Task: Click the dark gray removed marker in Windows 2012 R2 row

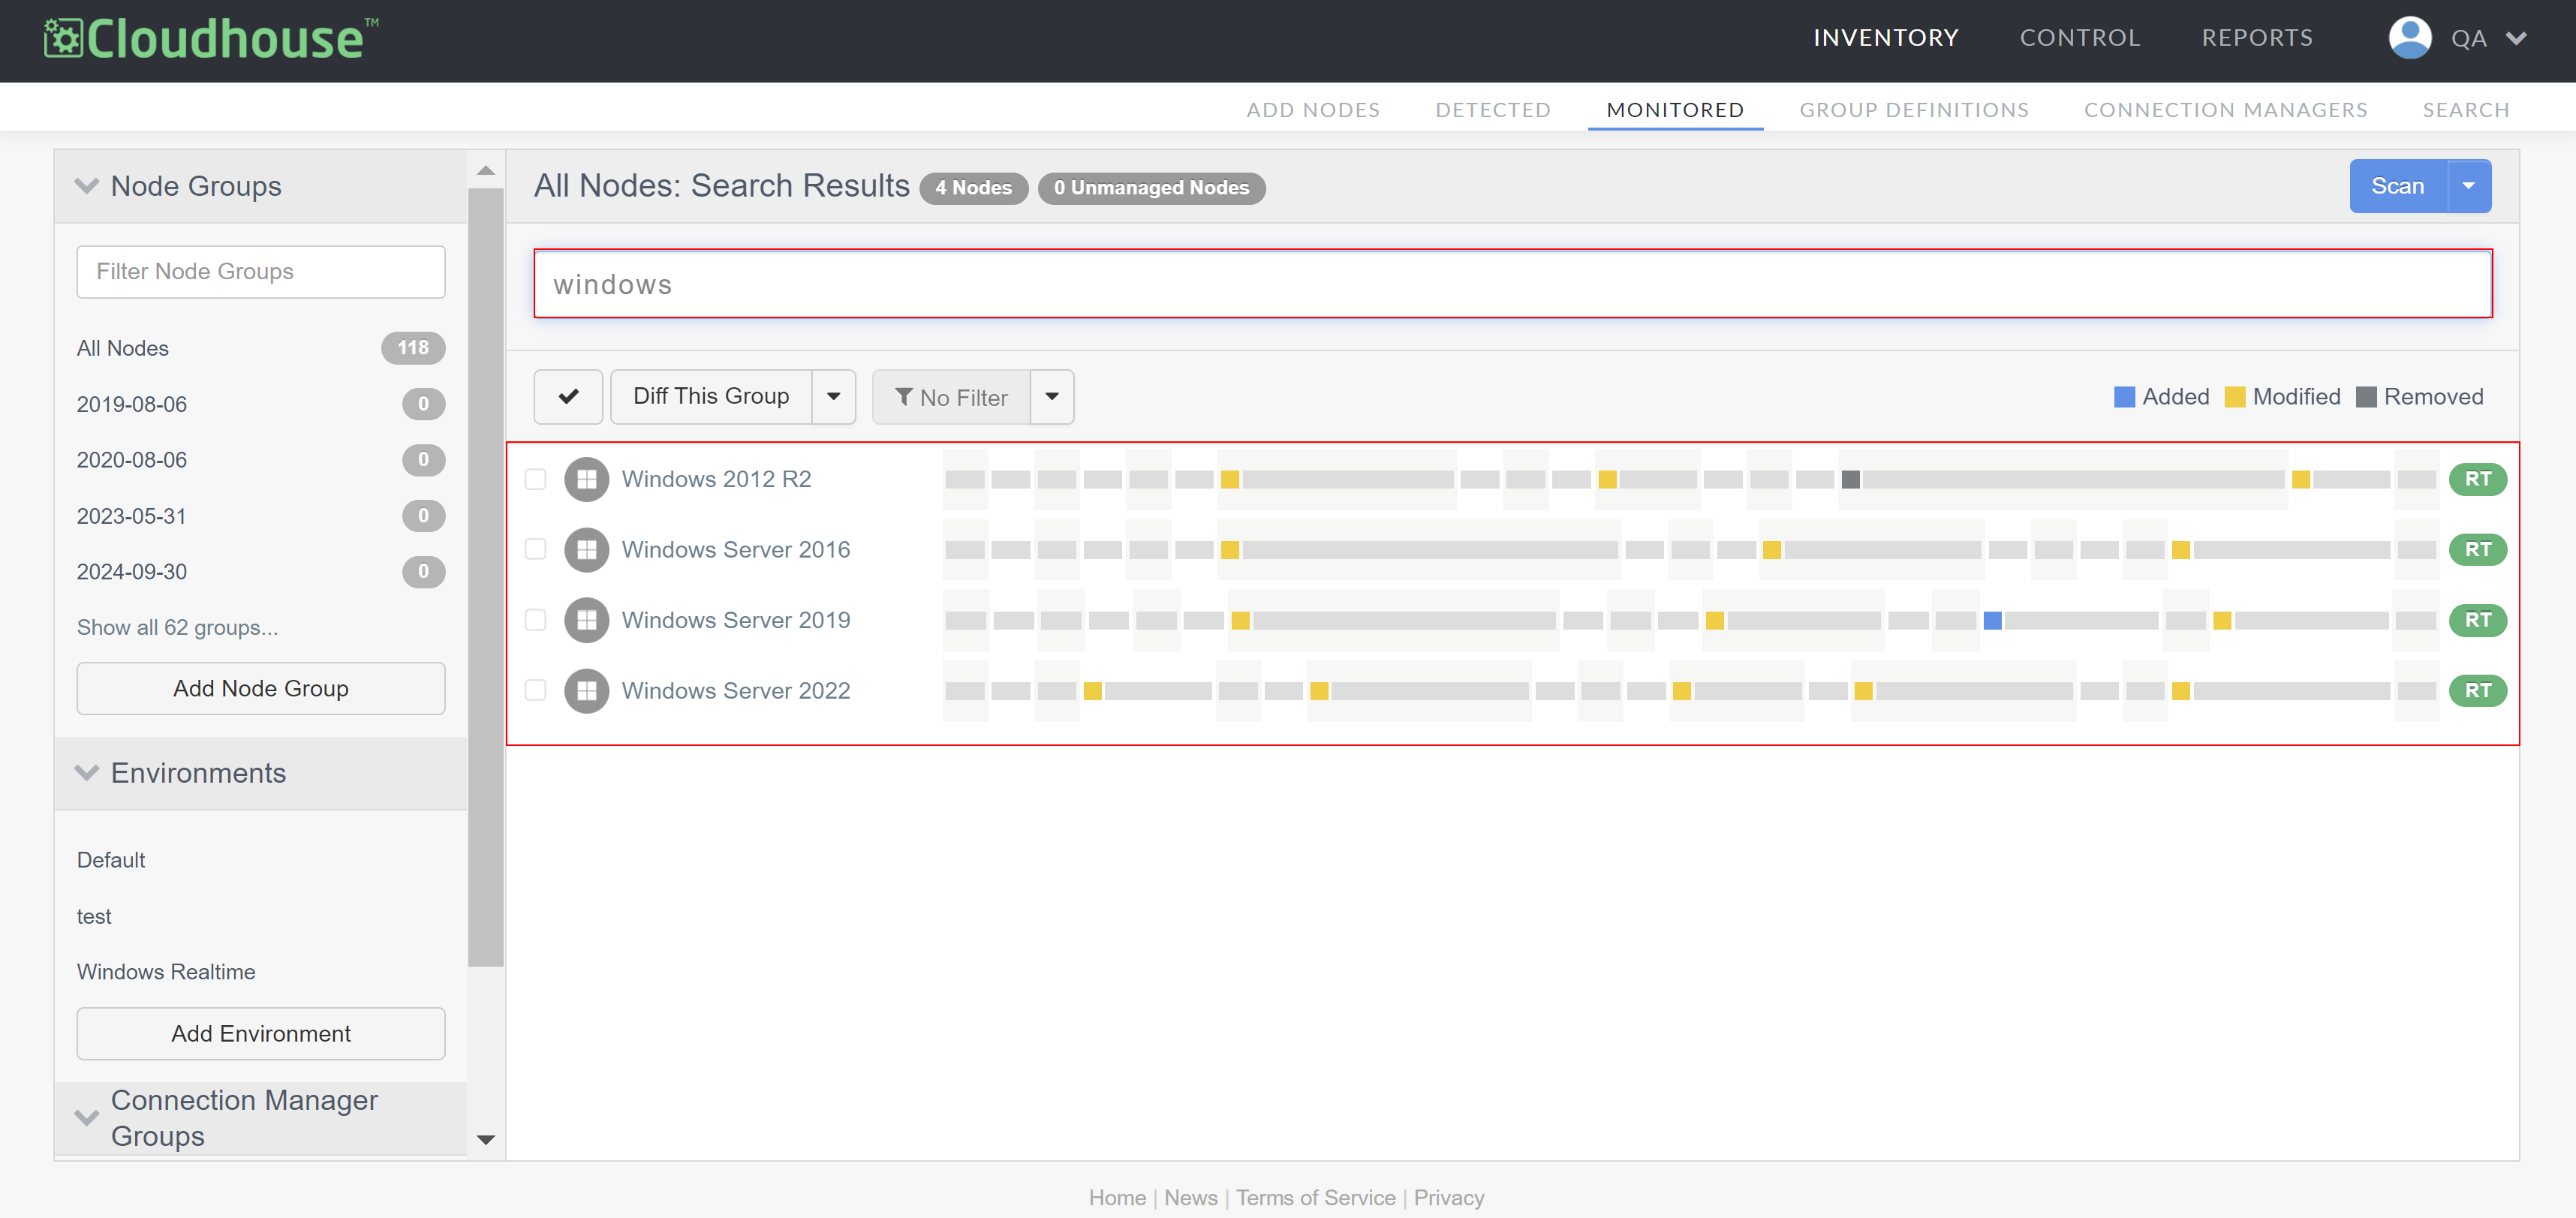Action: (x=1851, y=480)
